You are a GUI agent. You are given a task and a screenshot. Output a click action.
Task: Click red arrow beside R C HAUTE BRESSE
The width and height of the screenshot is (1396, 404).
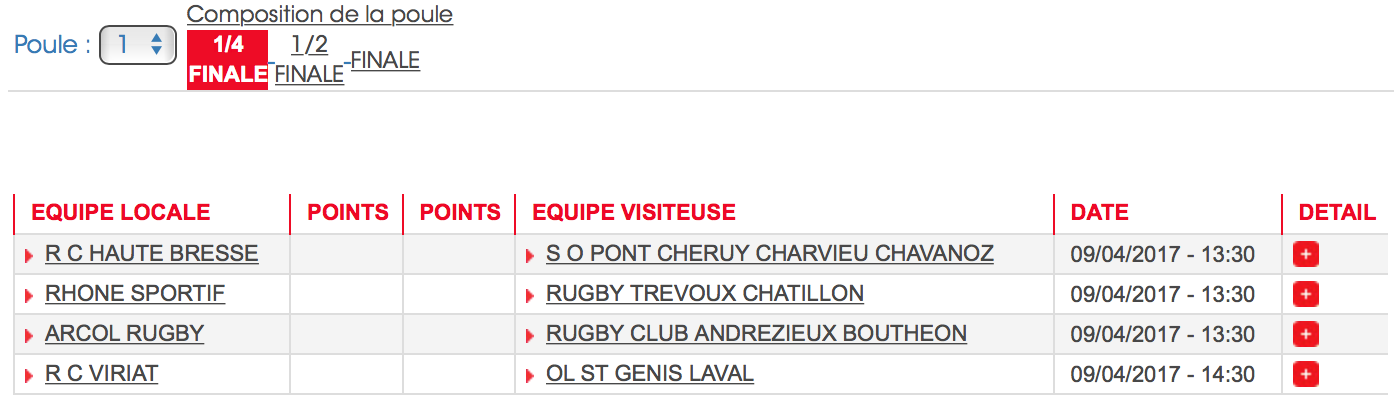[30, 256]
